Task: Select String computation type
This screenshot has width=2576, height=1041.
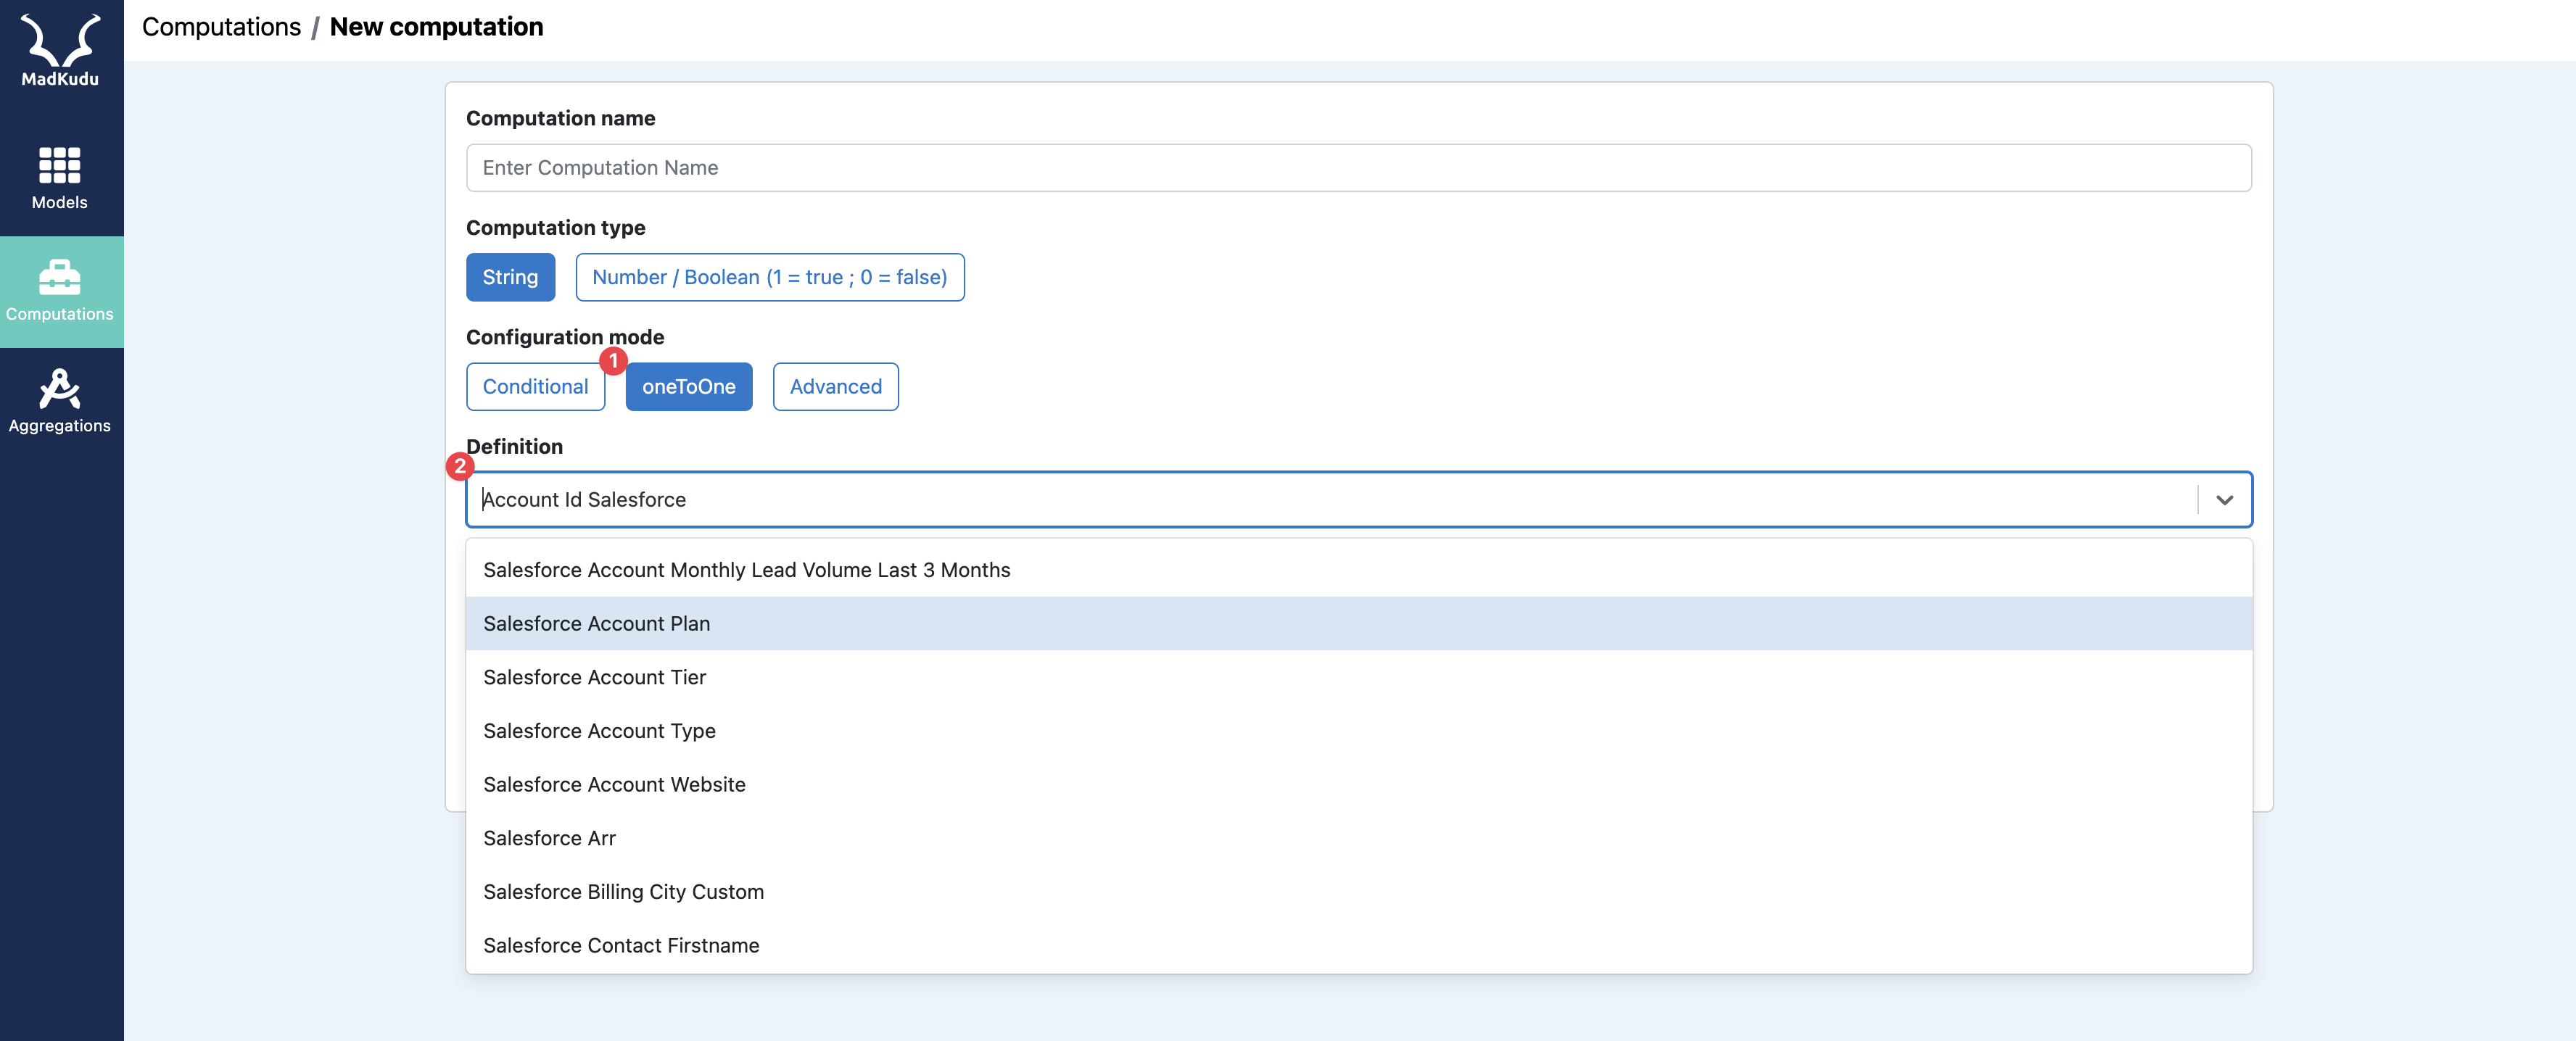Action: [x=510, y=277]
